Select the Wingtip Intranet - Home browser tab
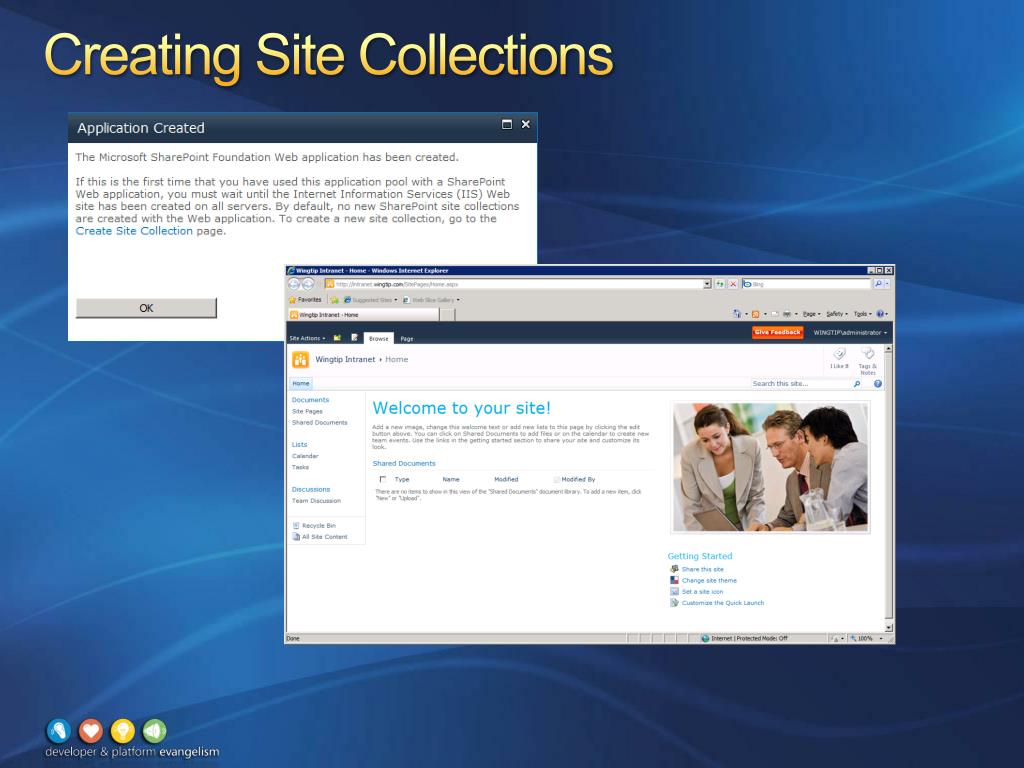 point(364,315)
